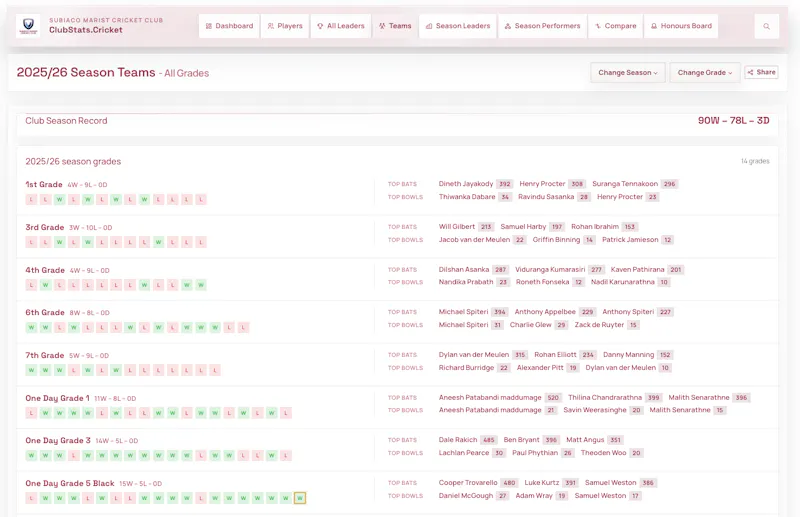
Task: Open Luke Kurtz player link
Action: click(x=542, y=483)
